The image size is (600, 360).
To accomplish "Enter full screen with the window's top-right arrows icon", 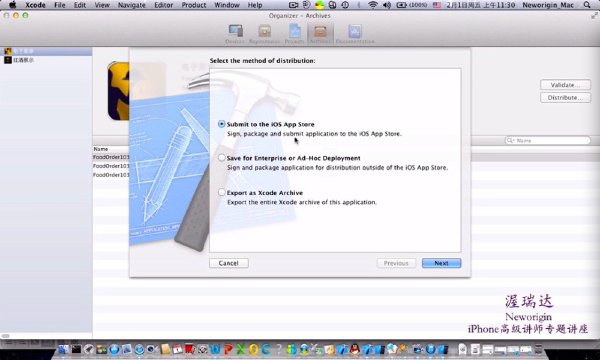I will pyautogui.click(x=594, y=15).
